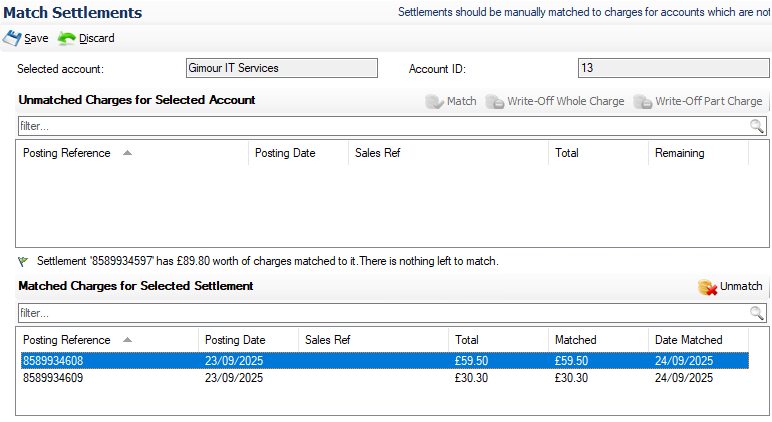This screenshot has height=422, width=772.
Task: Click the matched charges filter field
Action: point(380,313)
